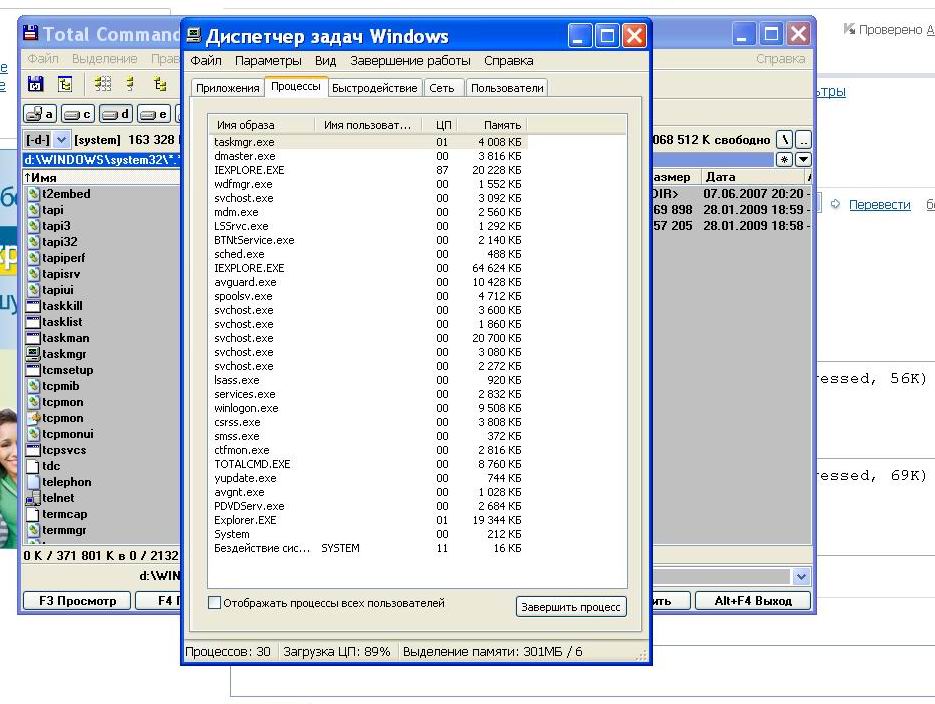Open Завершение работы menu
Viewport: 935px width, 704px height.
pos(410,61)
